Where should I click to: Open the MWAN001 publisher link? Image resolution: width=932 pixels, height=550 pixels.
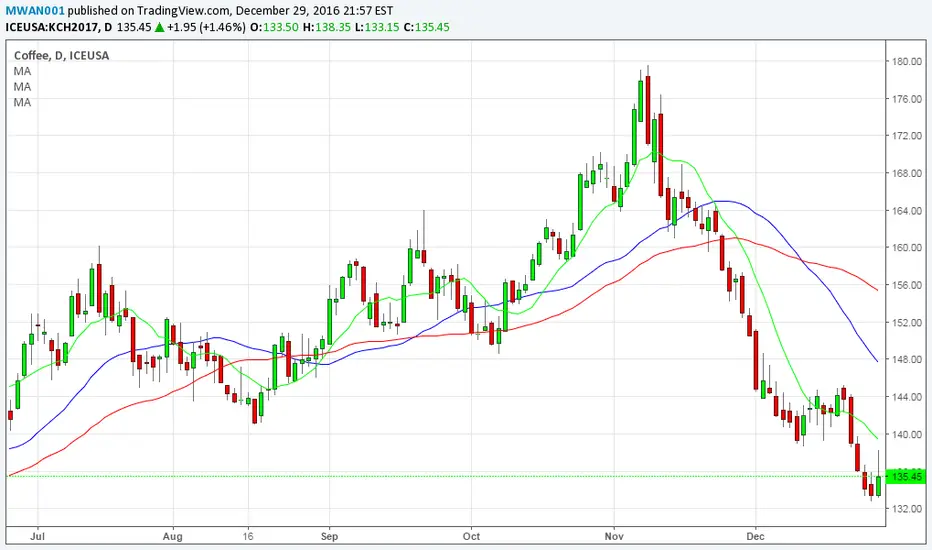(x=34, y=11)
